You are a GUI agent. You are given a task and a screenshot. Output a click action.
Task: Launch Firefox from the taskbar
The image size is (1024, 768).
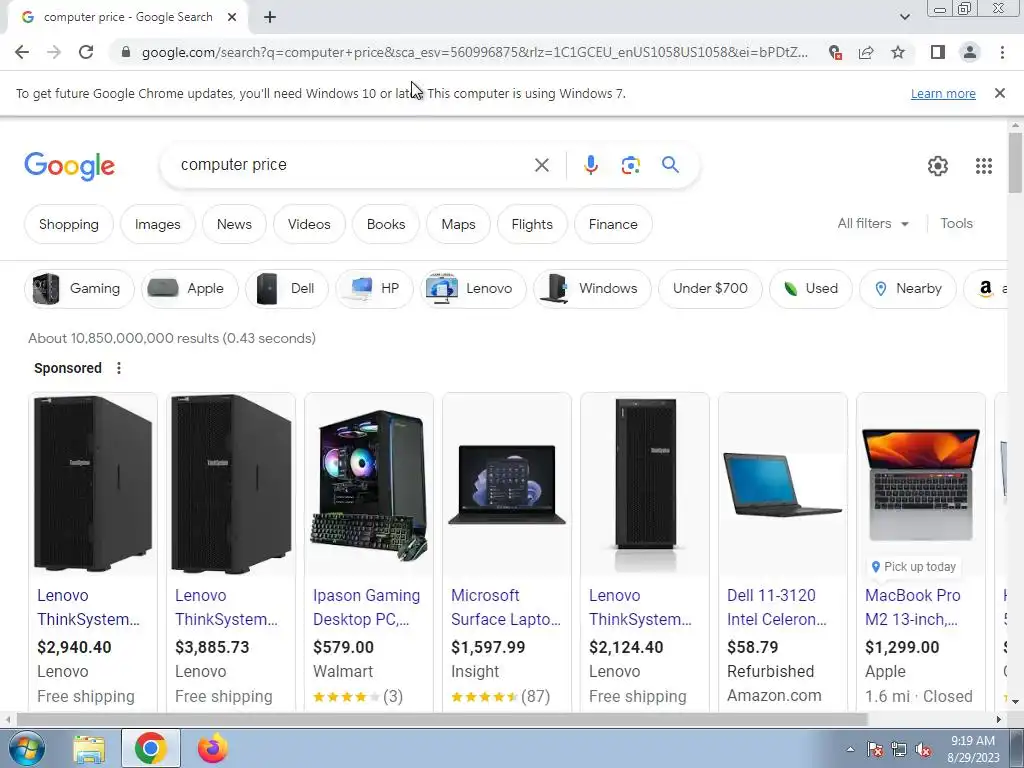pyautogui.click(x=213, y=748)
